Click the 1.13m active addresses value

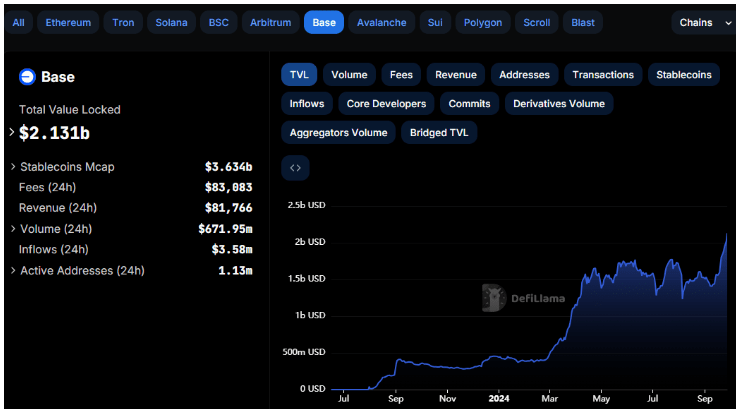235,270
